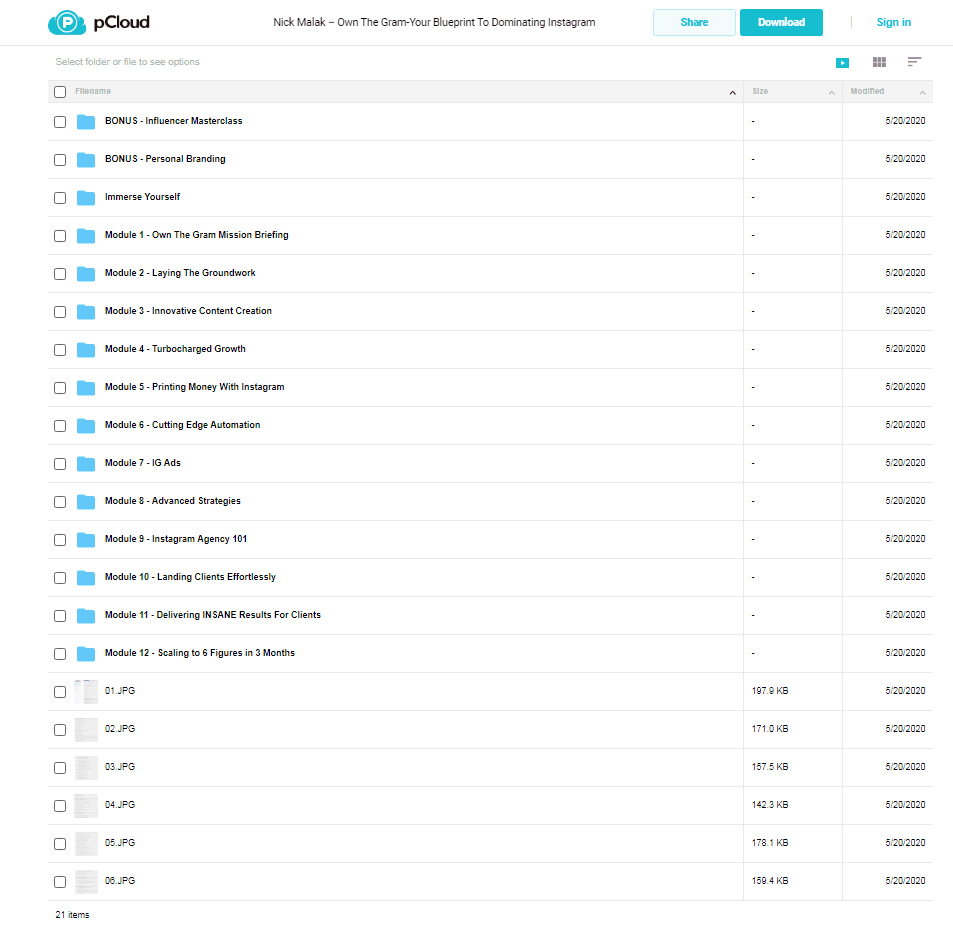Open Module 8 - Advanced Strategies folder

click(173, 501)
